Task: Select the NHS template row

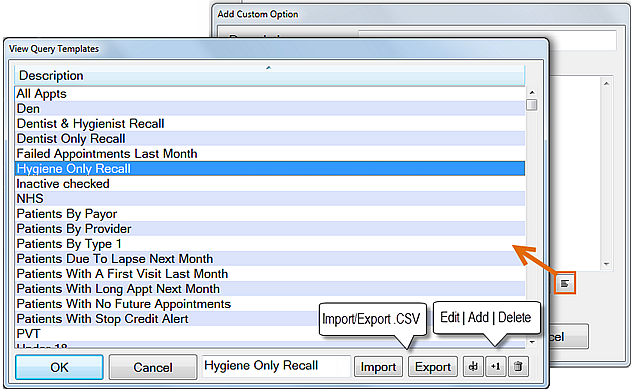Action: tap(270, 199)
